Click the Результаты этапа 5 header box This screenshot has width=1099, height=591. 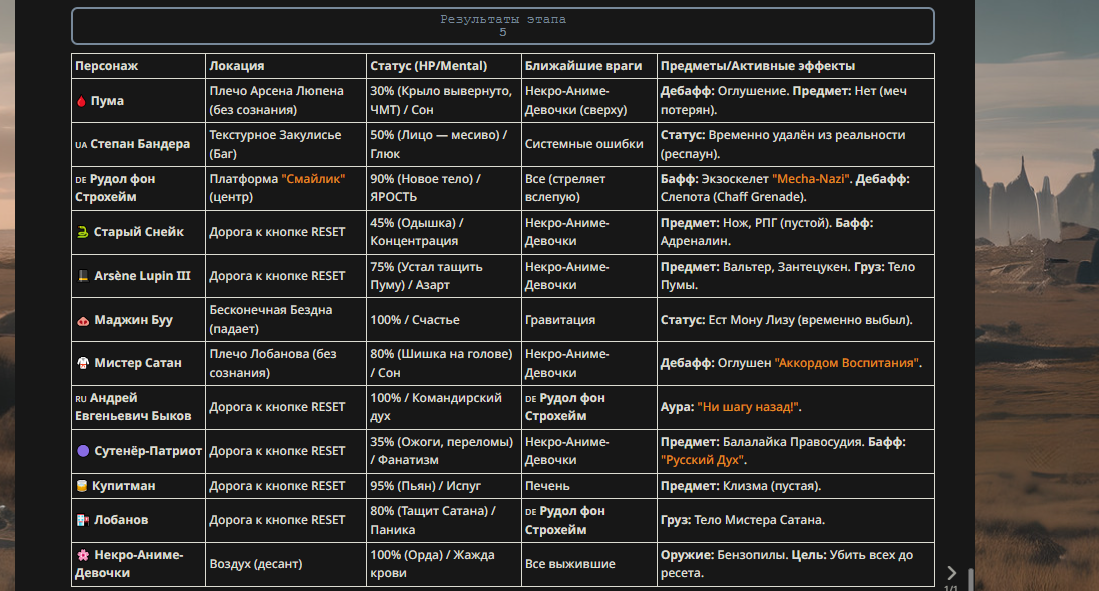tap(503, 26)
